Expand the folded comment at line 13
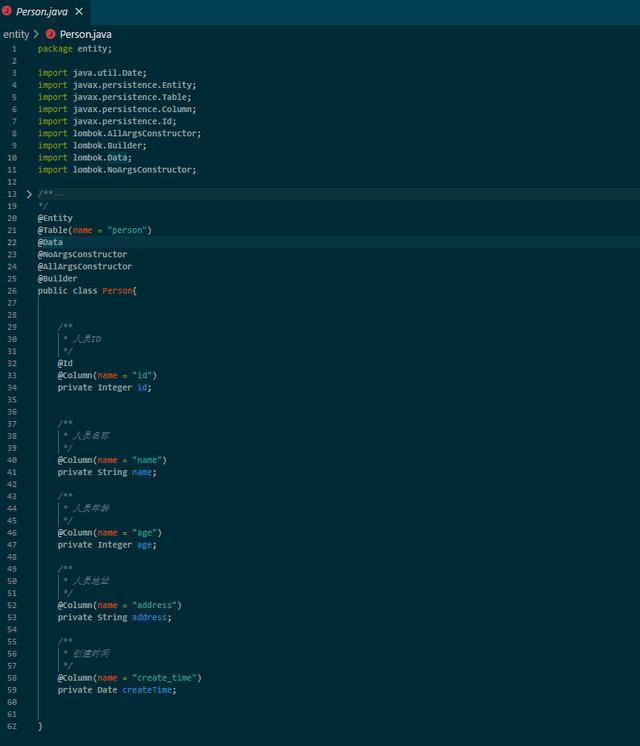Screen dimensions: 640x746 (x=29, y=194)
